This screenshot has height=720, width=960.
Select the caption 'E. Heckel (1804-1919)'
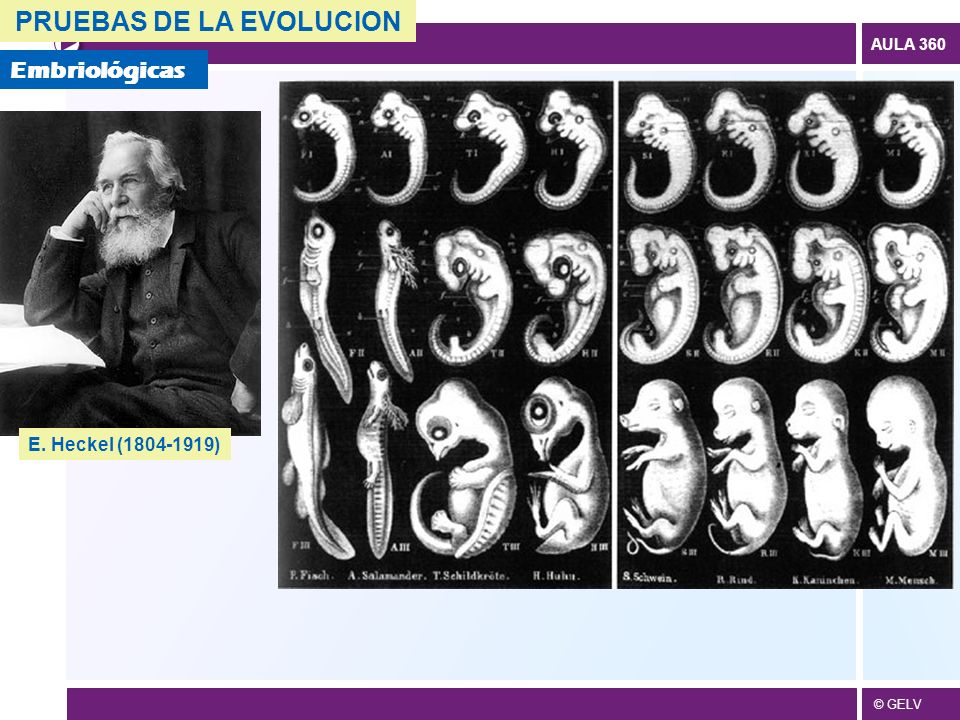coord(124,444)
